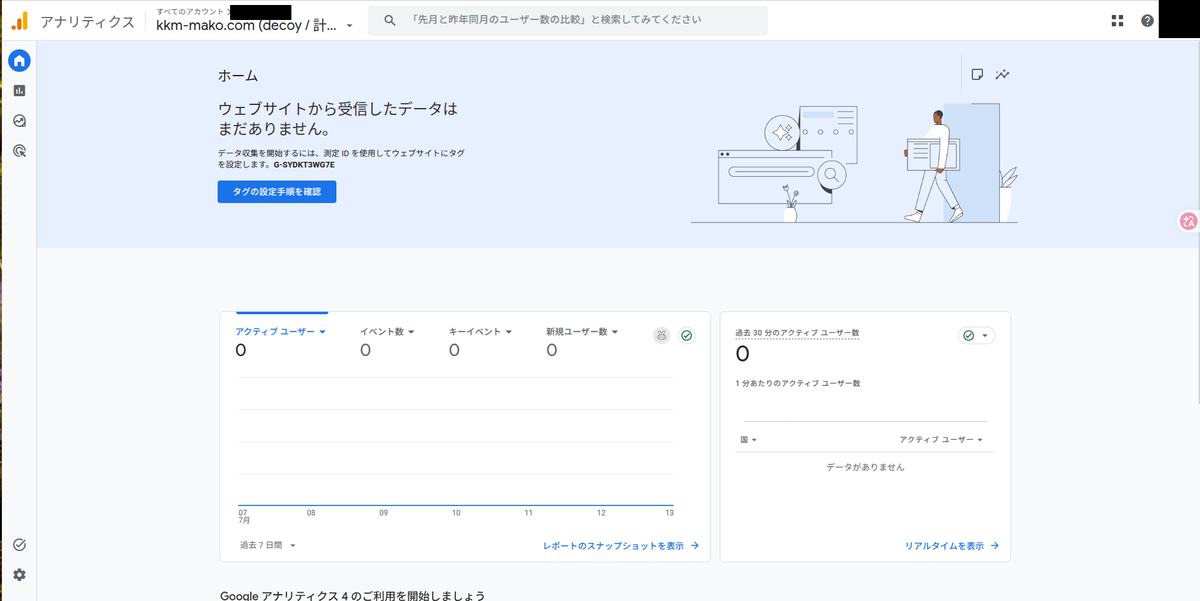The height and width of the screenshot is (601, 1200).
Task: Click the Google Analytics logo
Action: click(20, 21)
